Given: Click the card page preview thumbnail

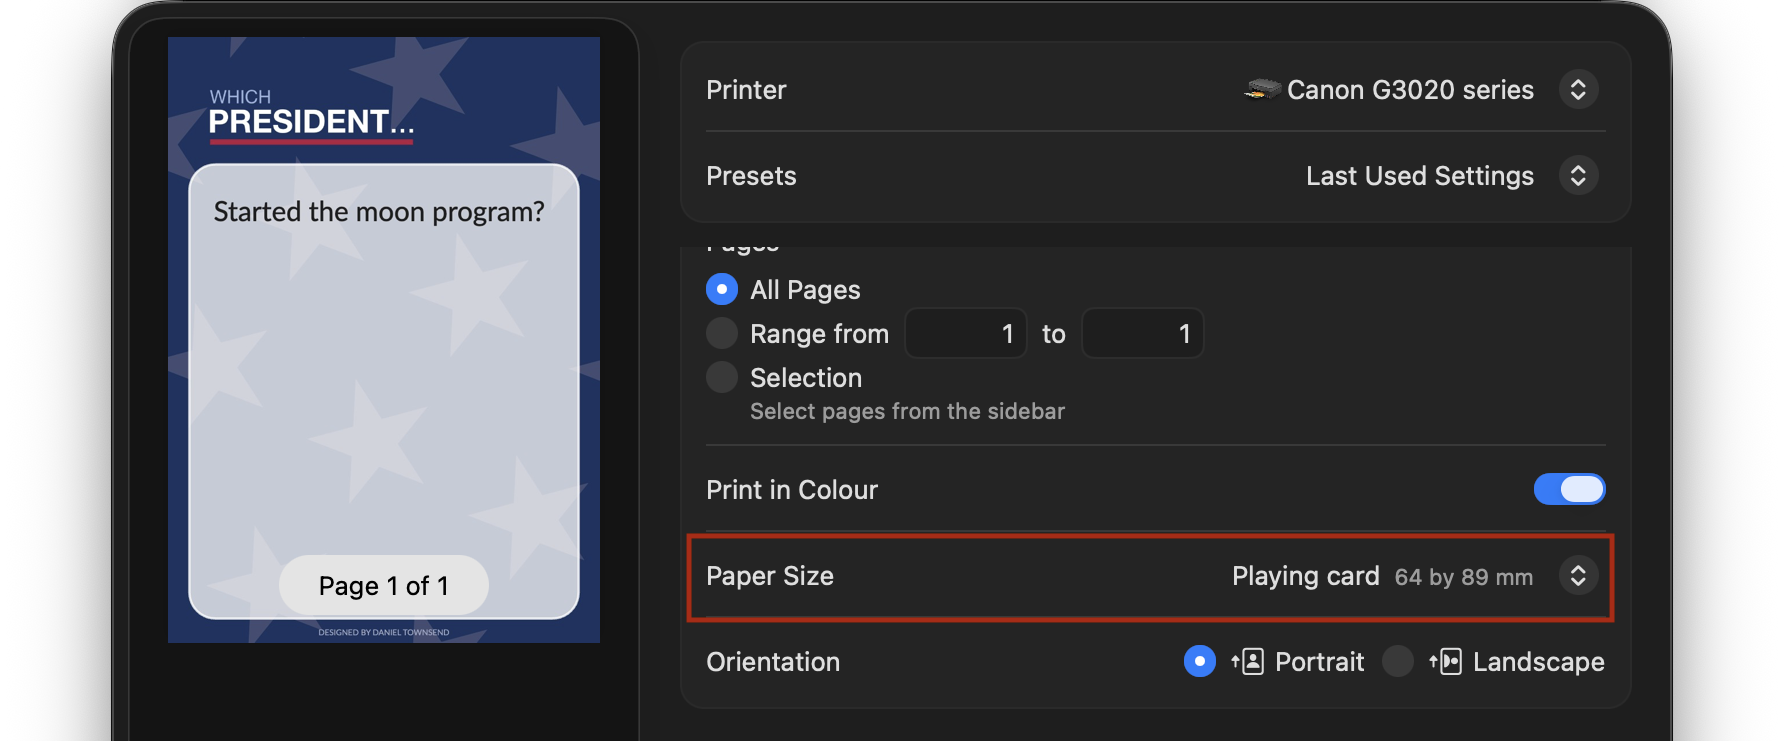Looking at the screenshot, I should point(384,340).
